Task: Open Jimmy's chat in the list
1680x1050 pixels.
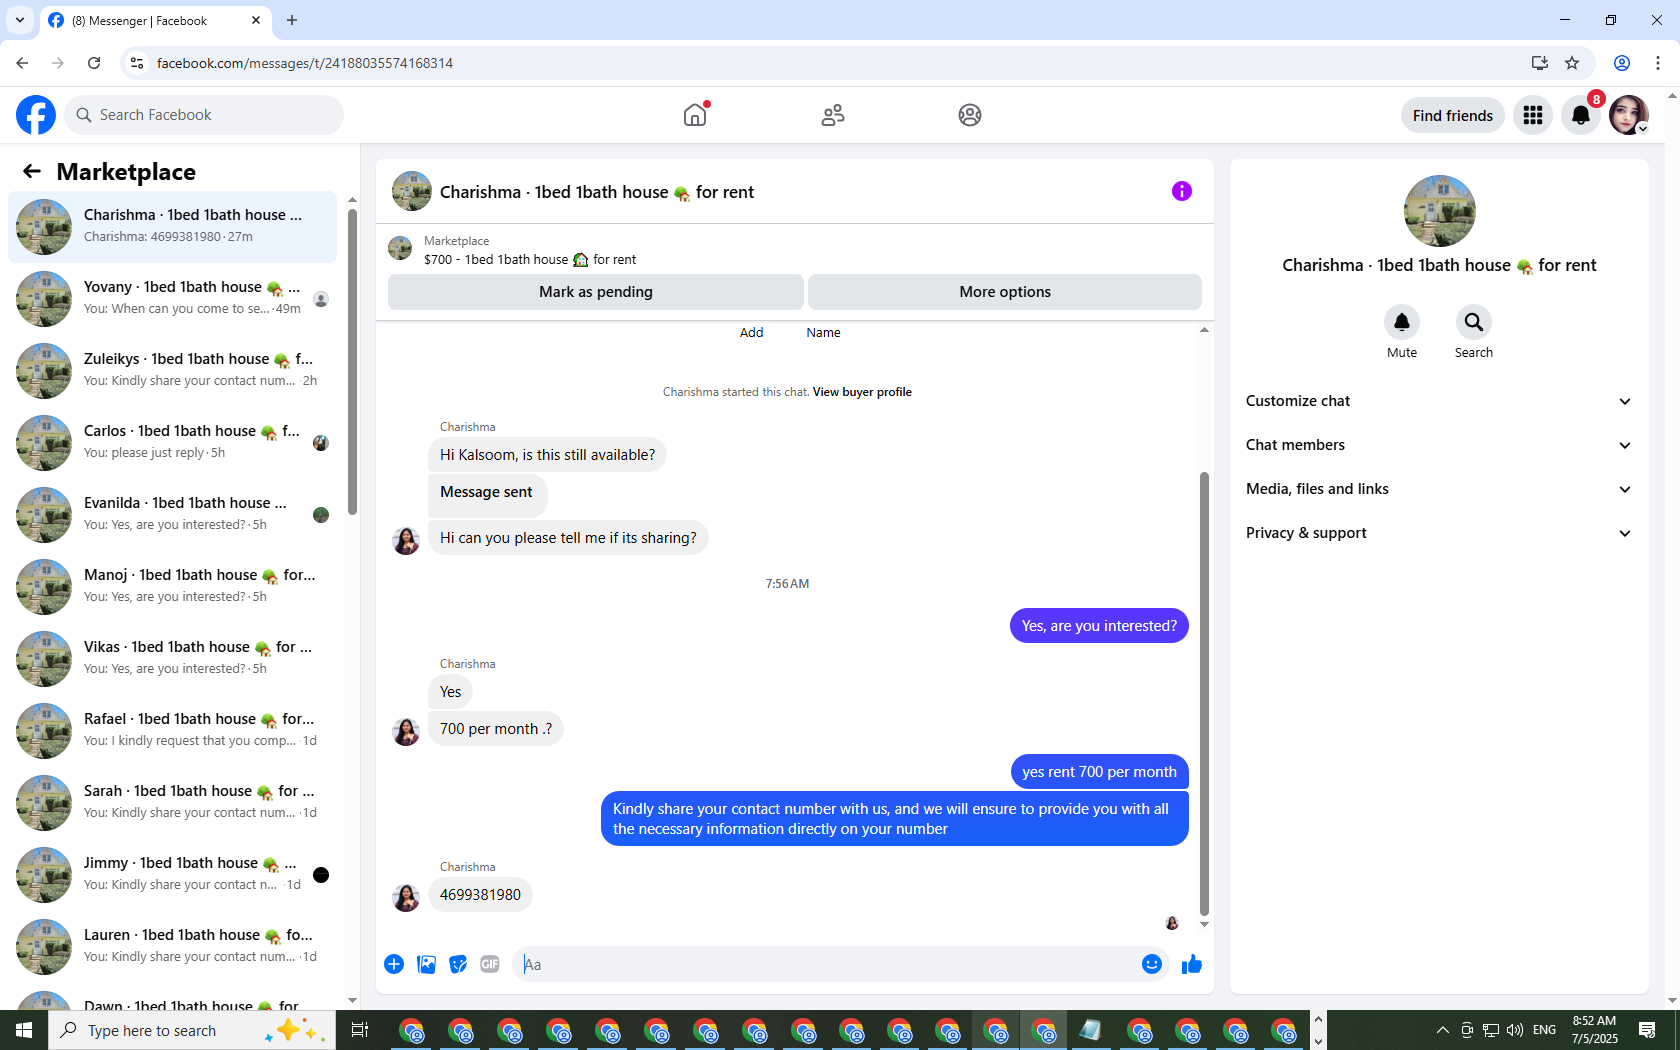Action: [173, 875]
